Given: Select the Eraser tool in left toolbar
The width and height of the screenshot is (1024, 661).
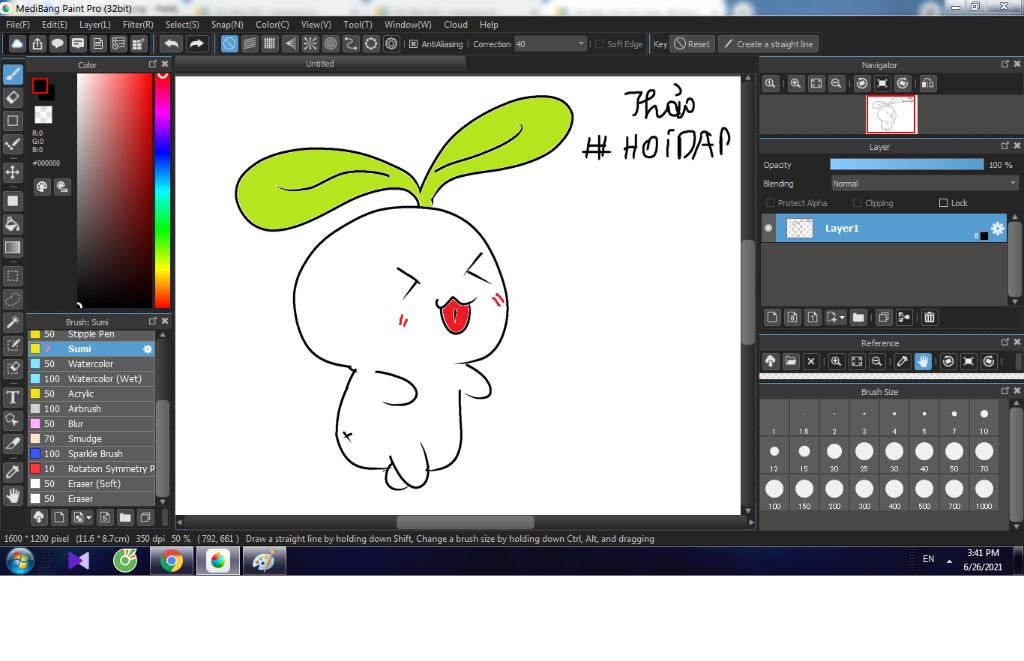Looking at the screenshot, I should coord(12,97).
